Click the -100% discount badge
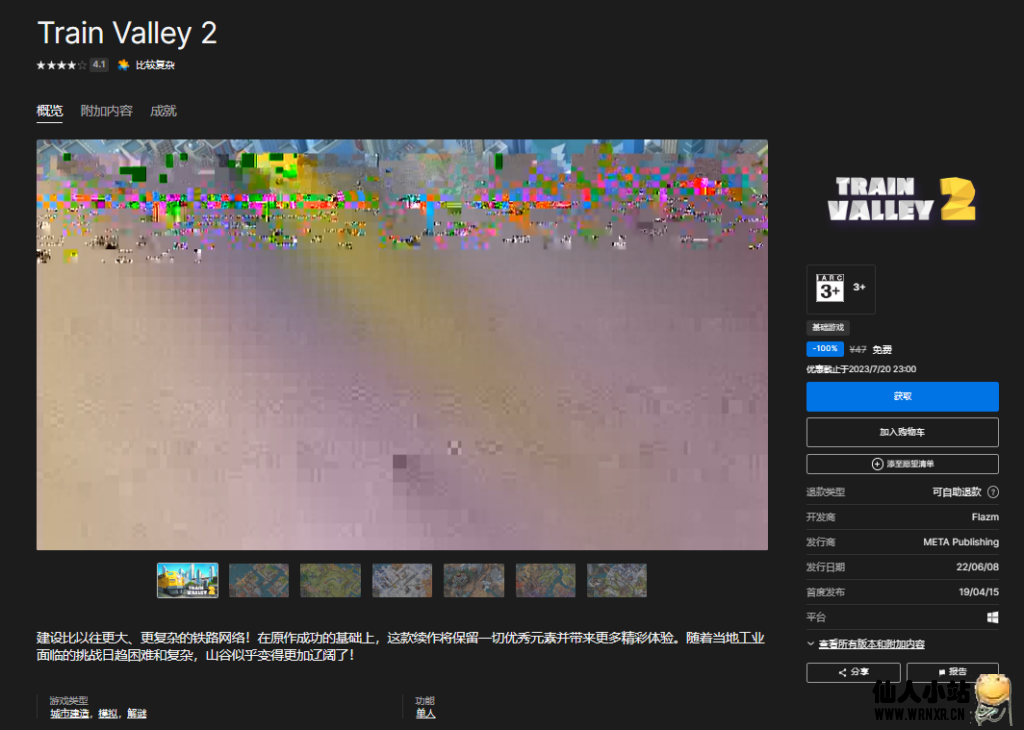The image size is (1024, 730). 825,349
